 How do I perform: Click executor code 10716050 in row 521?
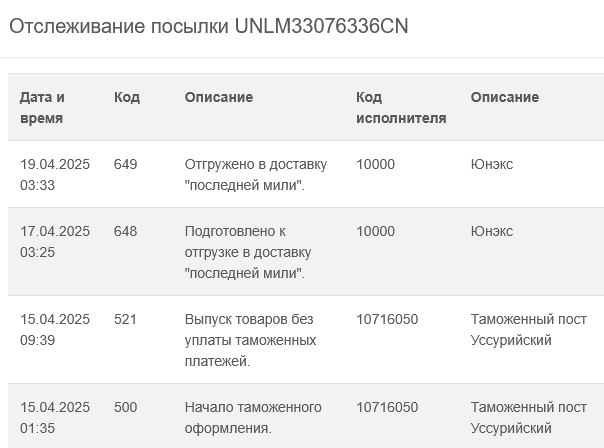(387, 319)
